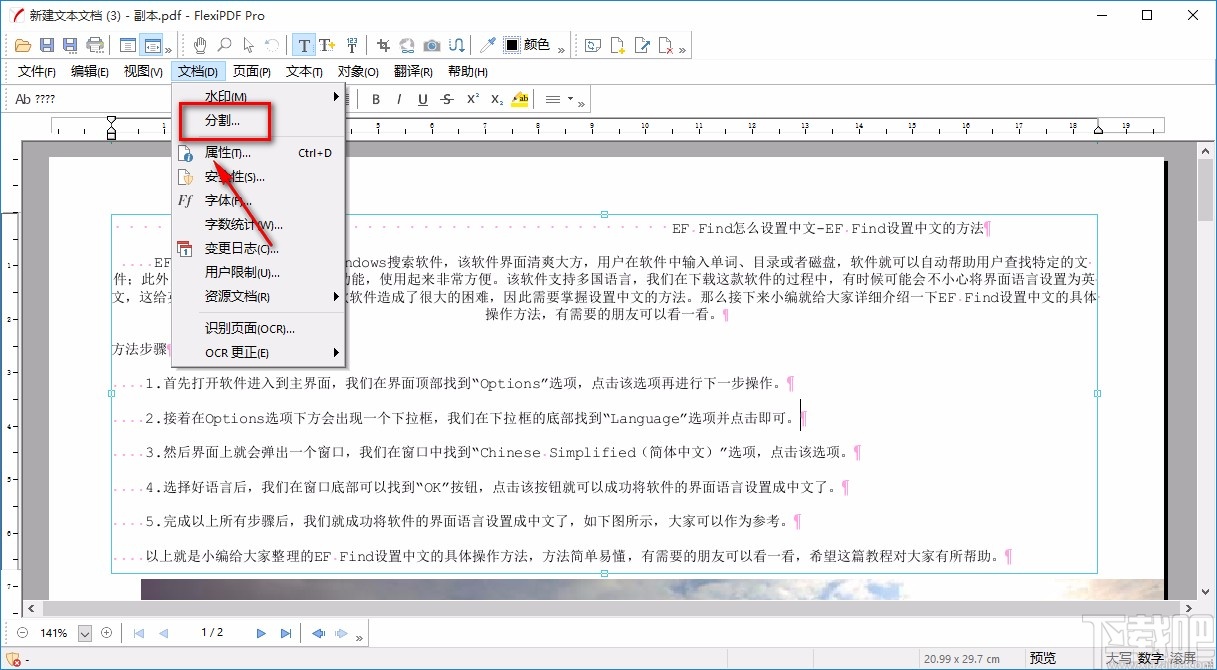Toggle superscript formatting
This screenshot has height=670, width=1217.
pos(472,99)
